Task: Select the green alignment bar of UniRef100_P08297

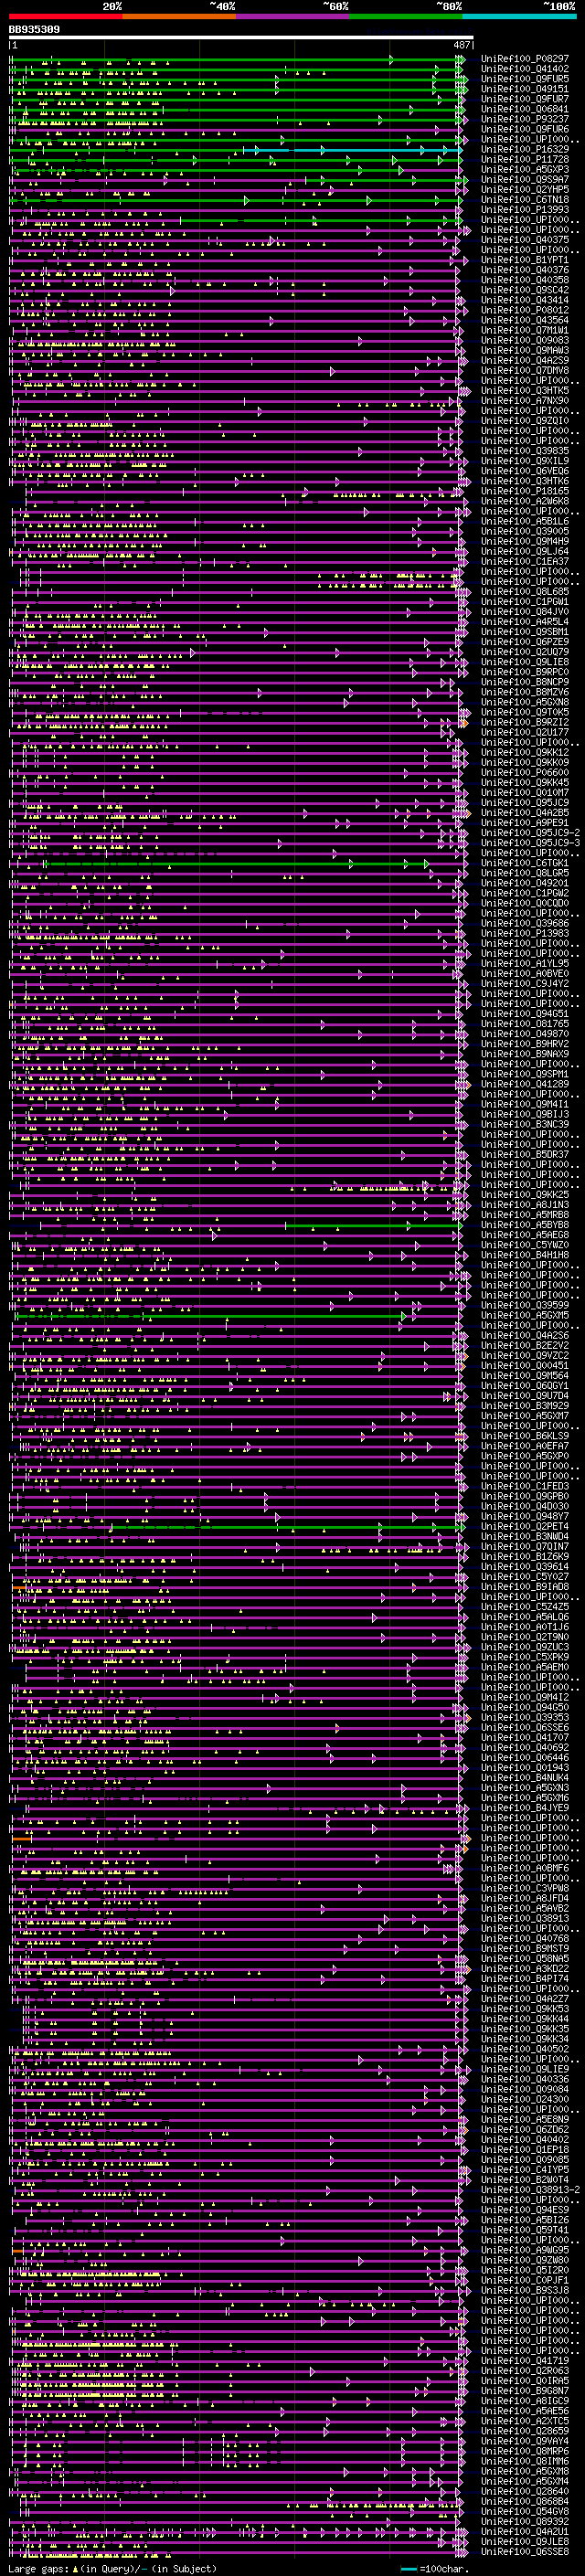Action: pyautogui.click(x=236, y=60)
